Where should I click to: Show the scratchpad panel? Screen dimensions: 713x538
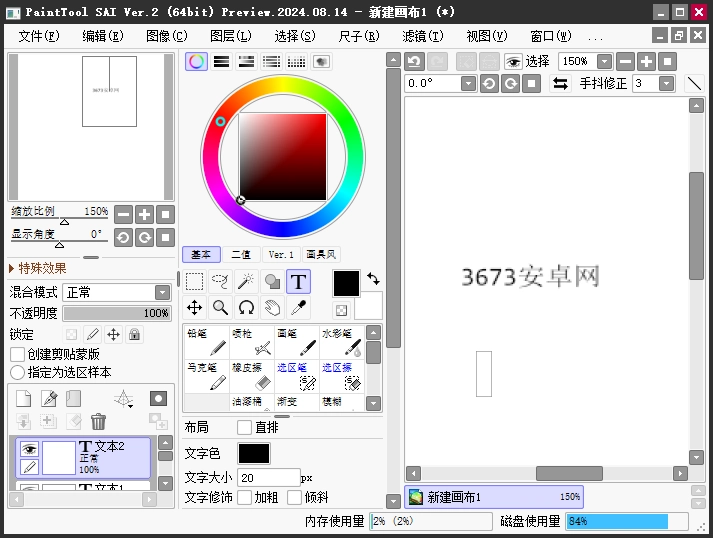click(321, 61)
